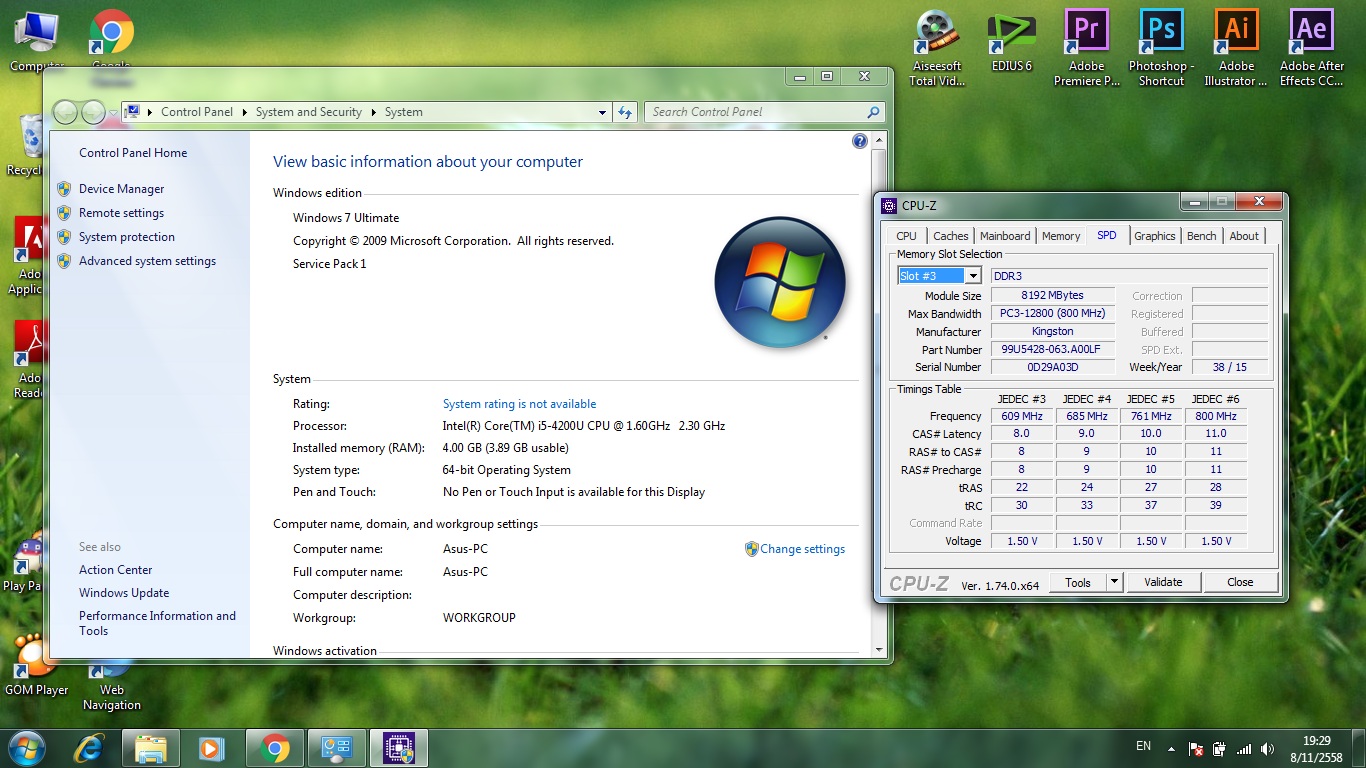Switch to Control Panel taskbar button

coord(337,748)
